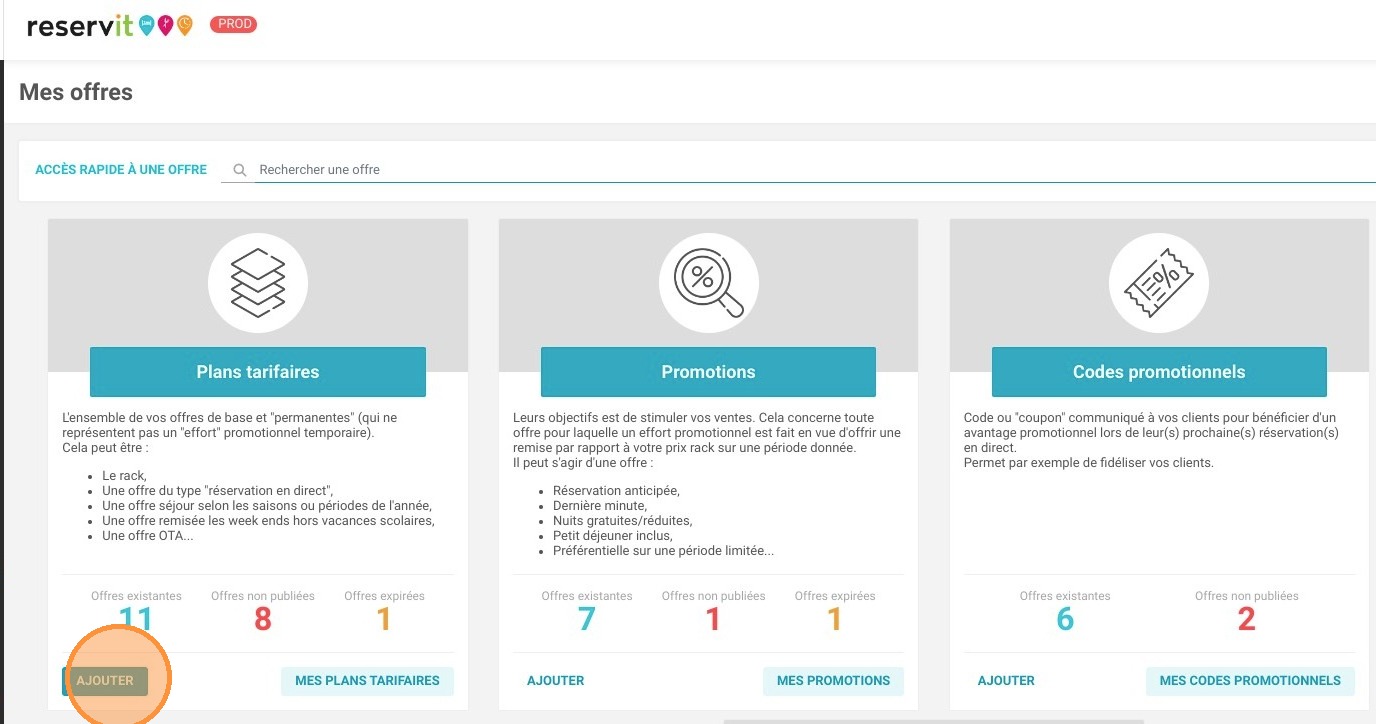Screen dimensions: 1376x724
Task: Focus the Rechercher une offre field
Action: [815, 170]
